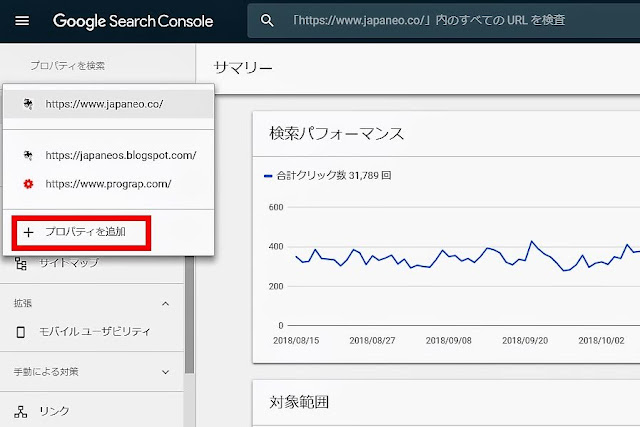Click the links network icon
640x427 pixels.
[x=21, y=412]
